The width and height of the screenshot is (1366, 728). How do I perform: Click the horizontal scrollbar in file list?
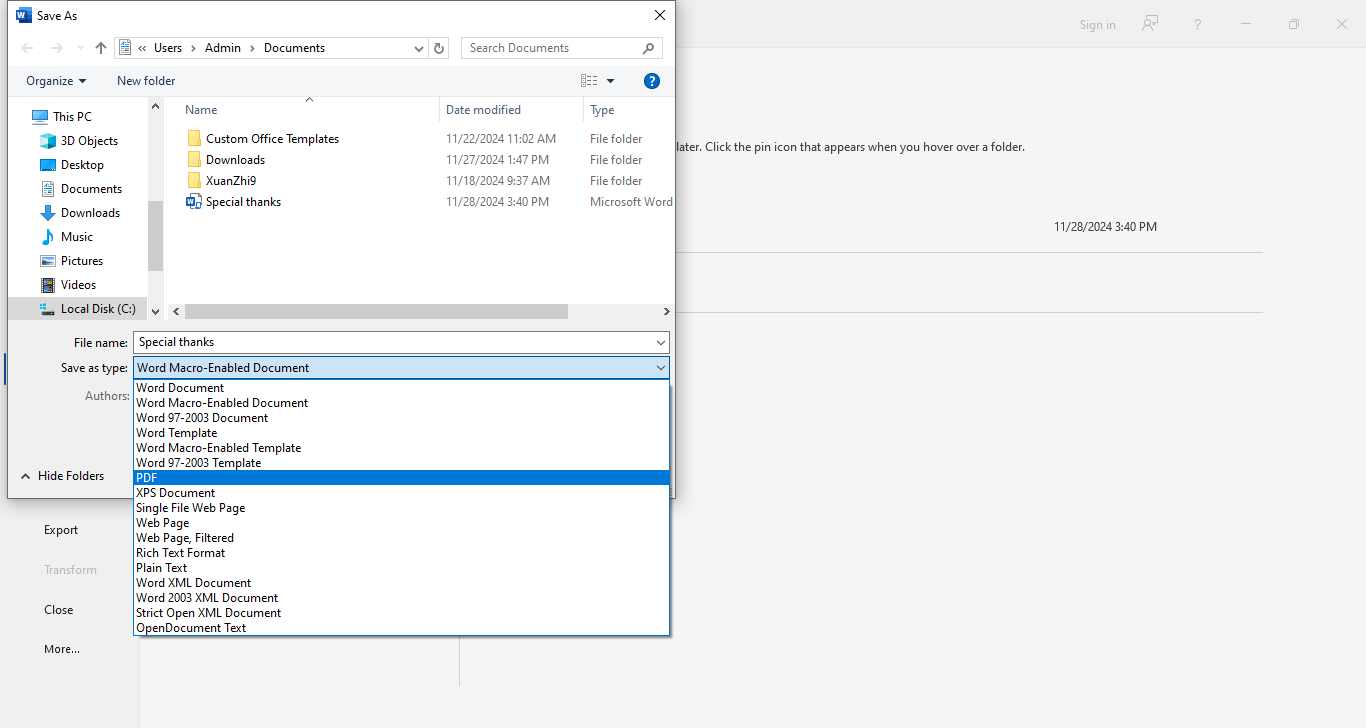tap(376, 312)
